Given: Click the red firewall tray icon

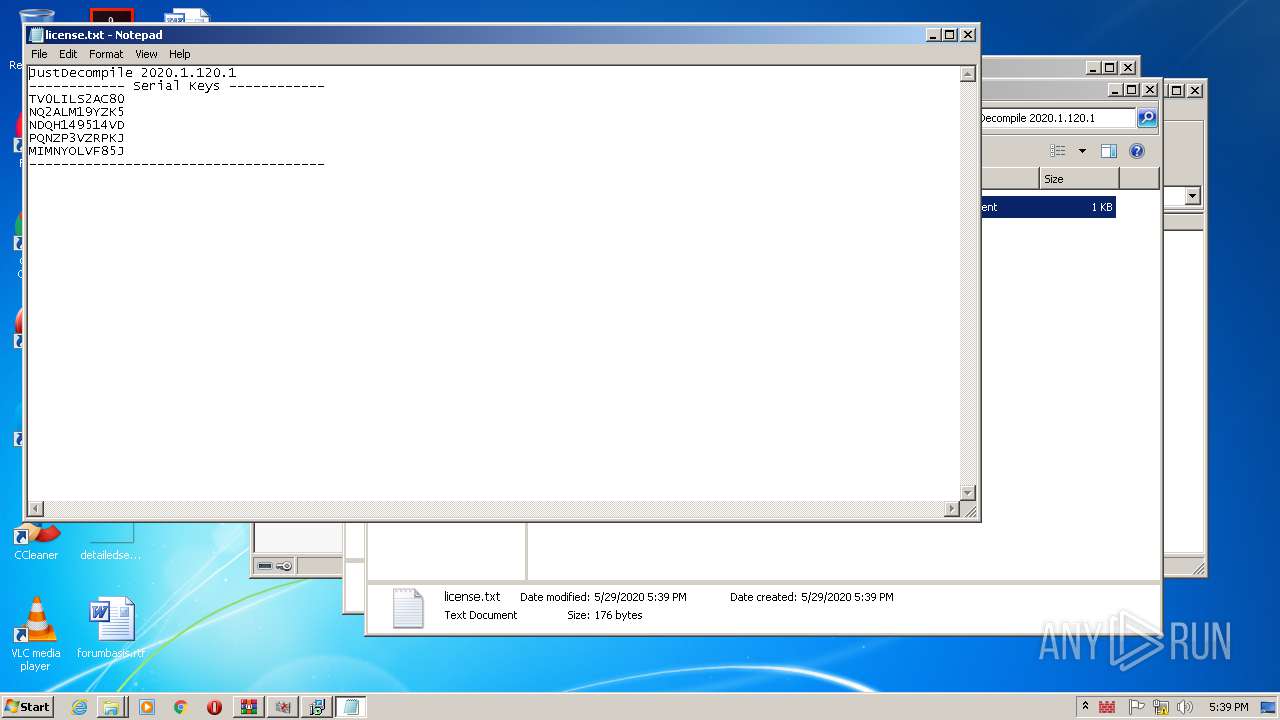Looking at the screenshot, I should click(1107, 707).
